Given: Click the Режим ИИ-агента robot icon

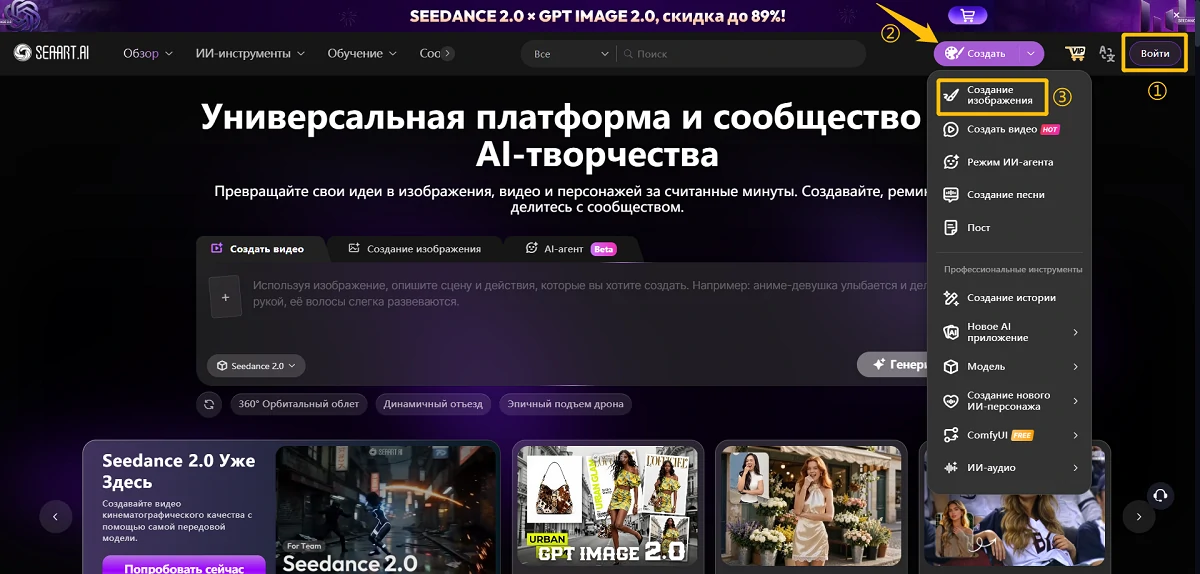Looking at the screenshot, I should 951,162.
